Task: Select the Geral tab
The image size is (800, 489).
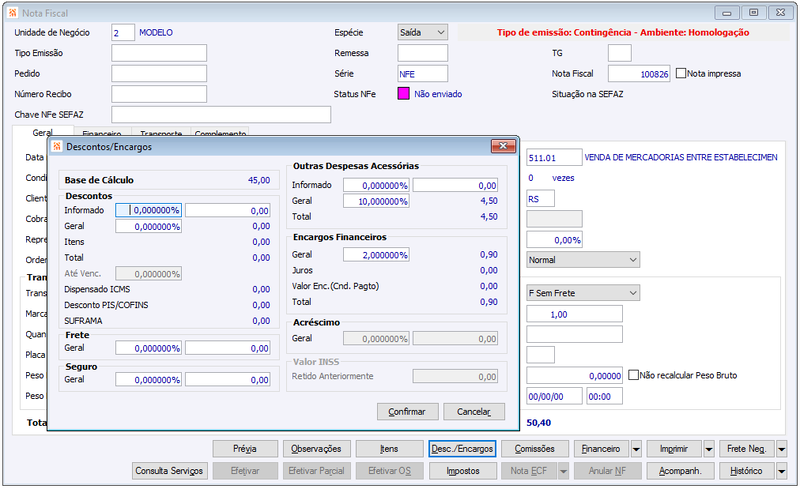Action: [43, 132]
